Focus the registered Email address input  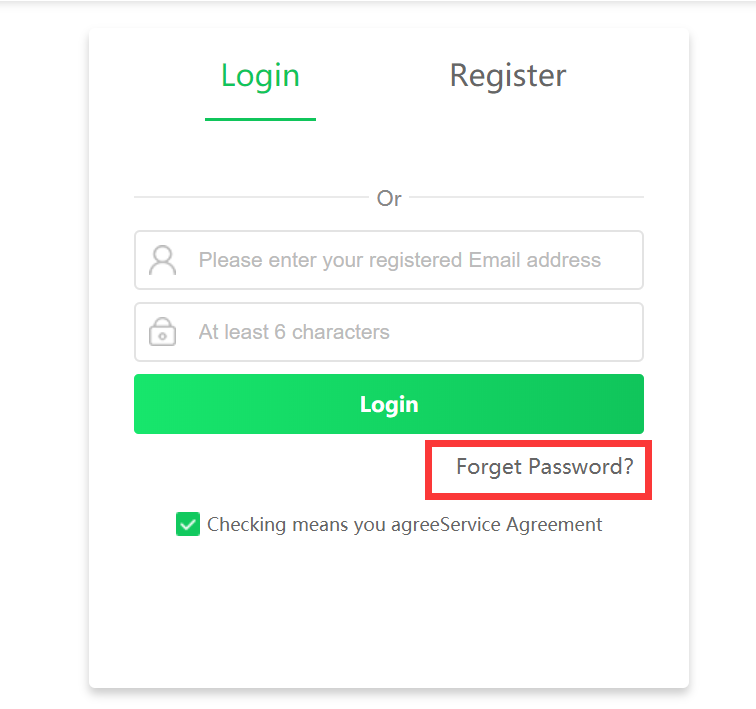389,260
